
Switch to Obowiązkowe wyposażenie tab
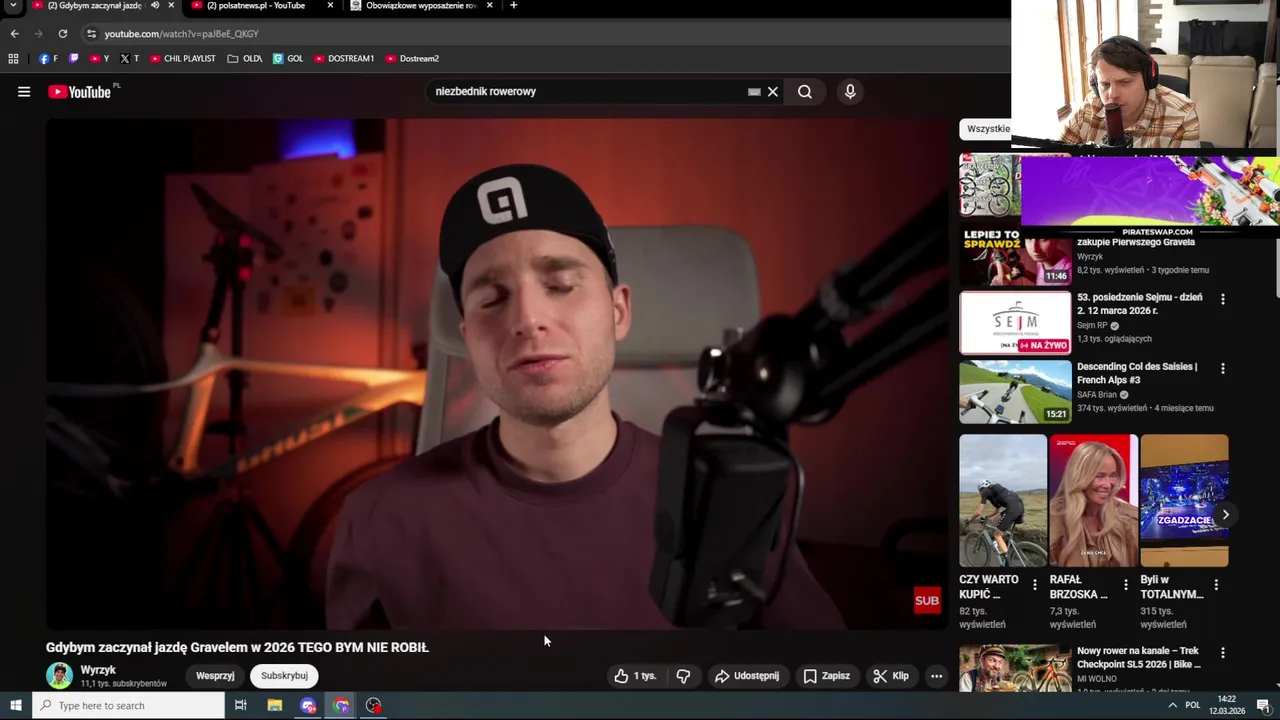pyautogui.click(x=421, y=6)
